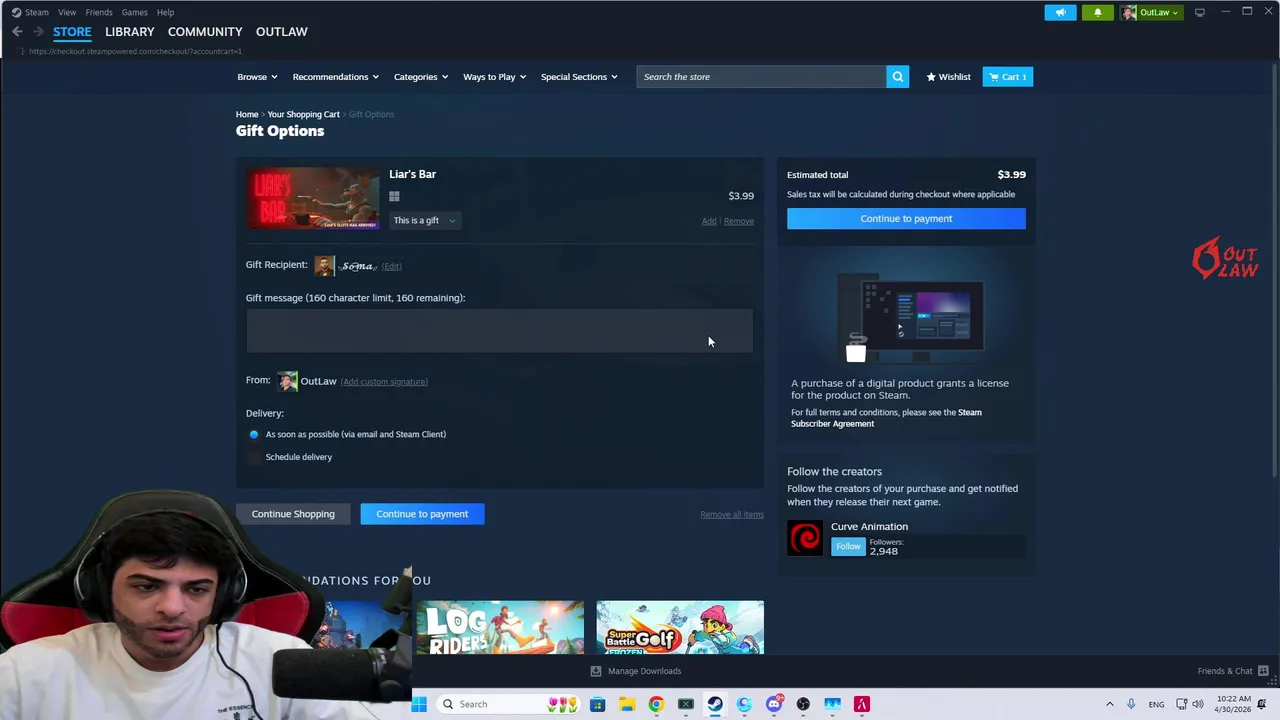
Task: Open the Cart 1 button
Action: coord(1007,77)
